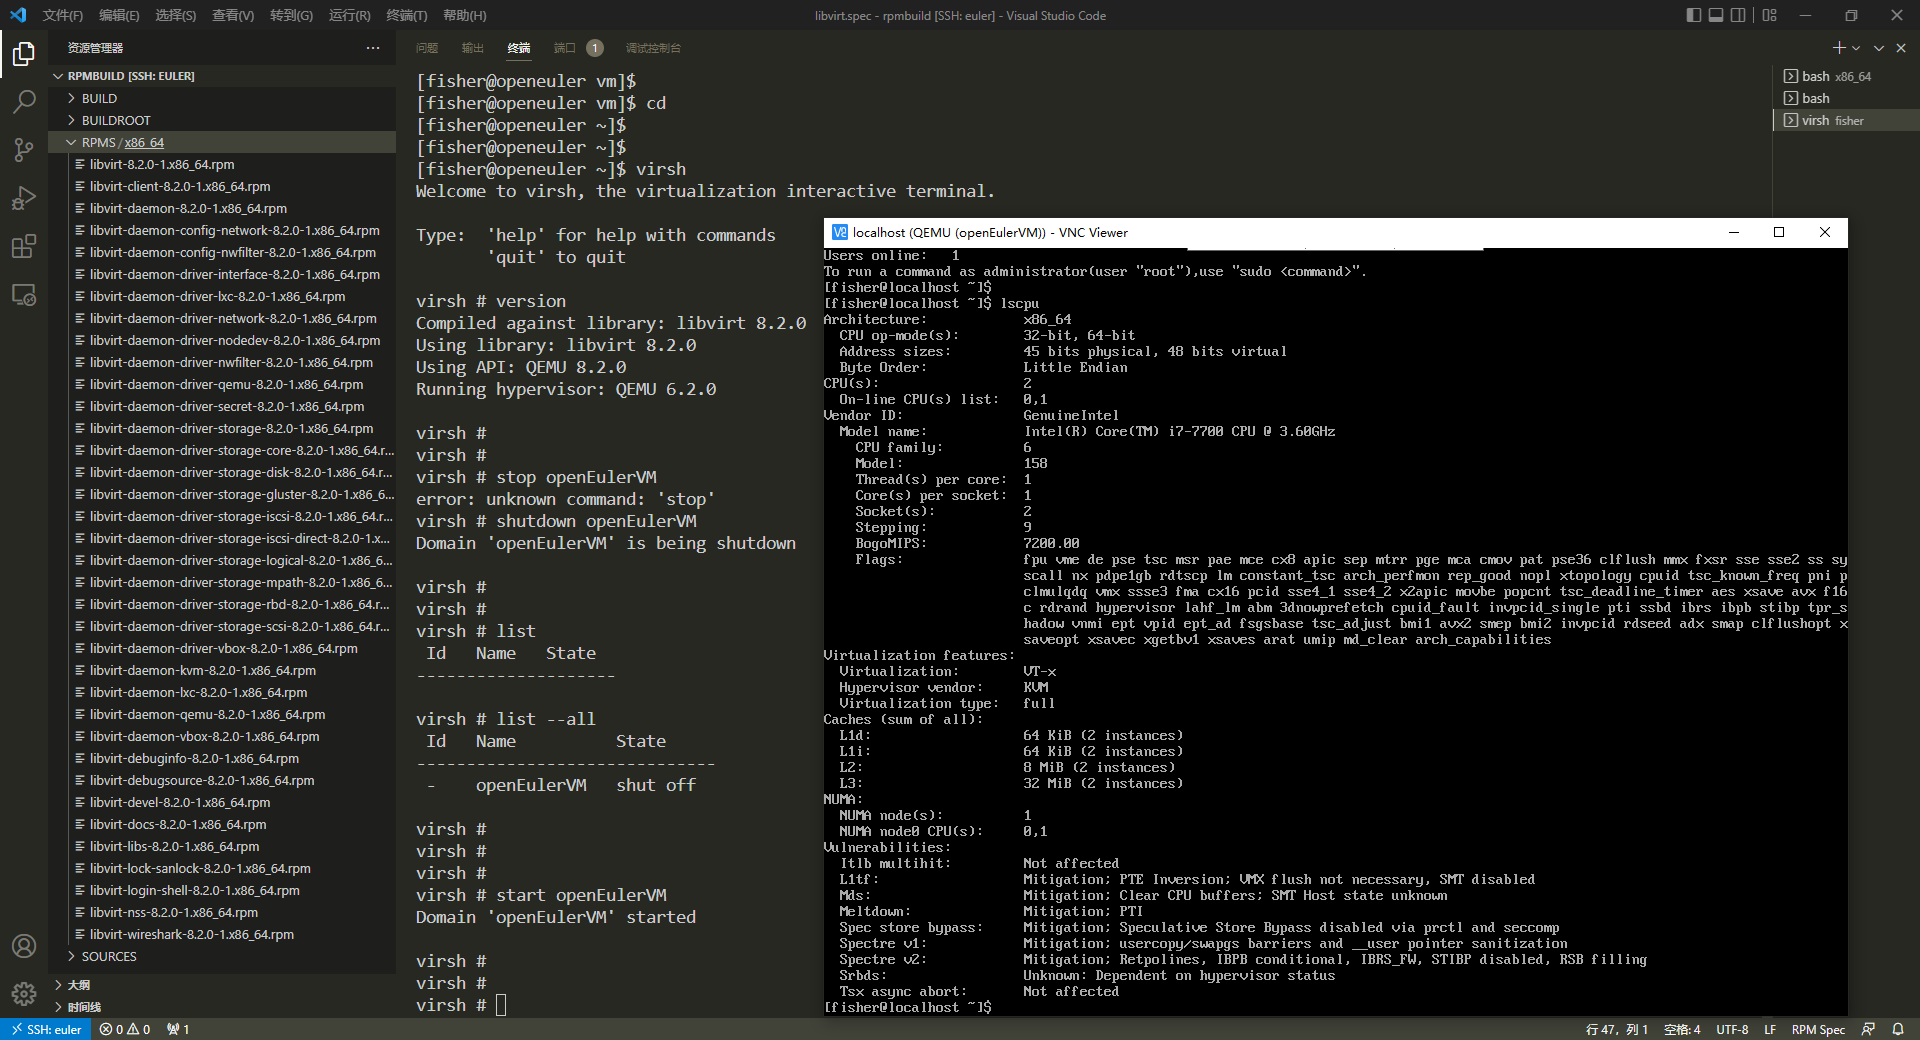This screenshot has height=1040, width=1920.
Task: Expand the SOURCES folder
Action: pyautogui.click(x=222, y=956)
